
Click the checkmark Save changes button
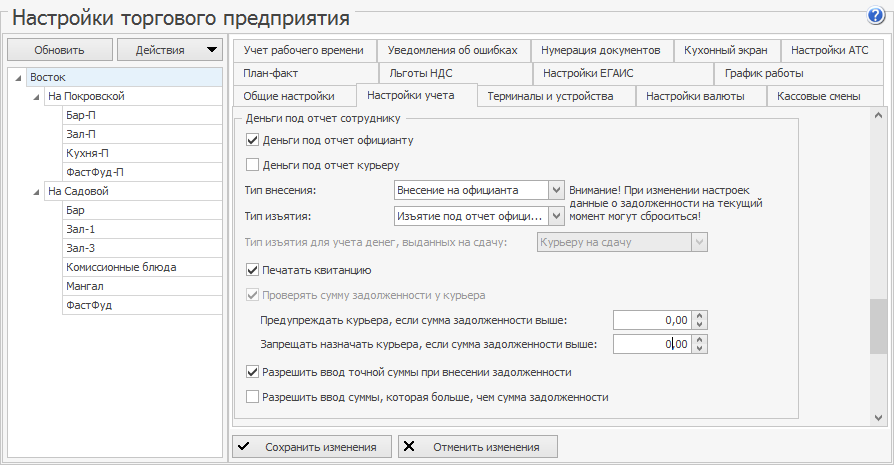(306, 447)
